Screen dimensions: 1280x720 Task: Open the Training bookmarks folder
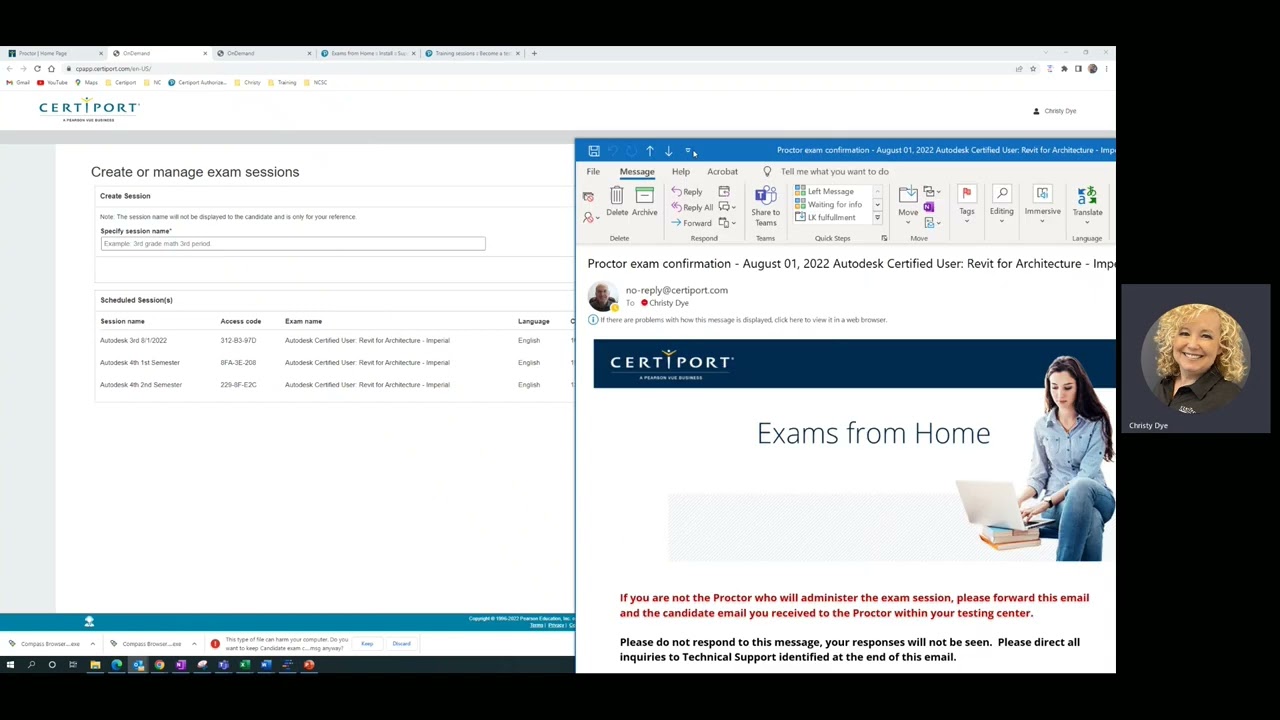(x=283, y=83)
